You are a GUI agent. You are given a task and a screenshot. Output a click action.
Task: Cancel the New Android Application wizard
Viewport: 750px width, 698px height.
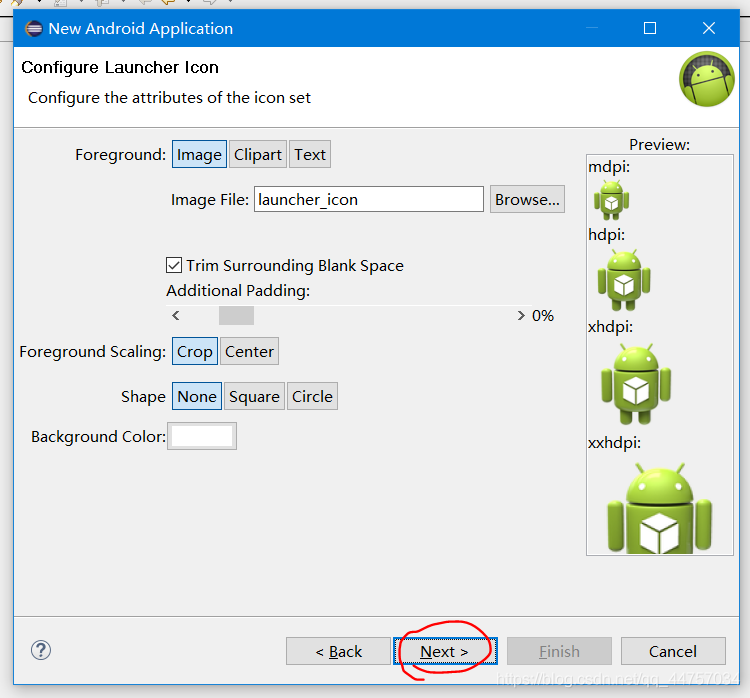(x=673, y=651)
